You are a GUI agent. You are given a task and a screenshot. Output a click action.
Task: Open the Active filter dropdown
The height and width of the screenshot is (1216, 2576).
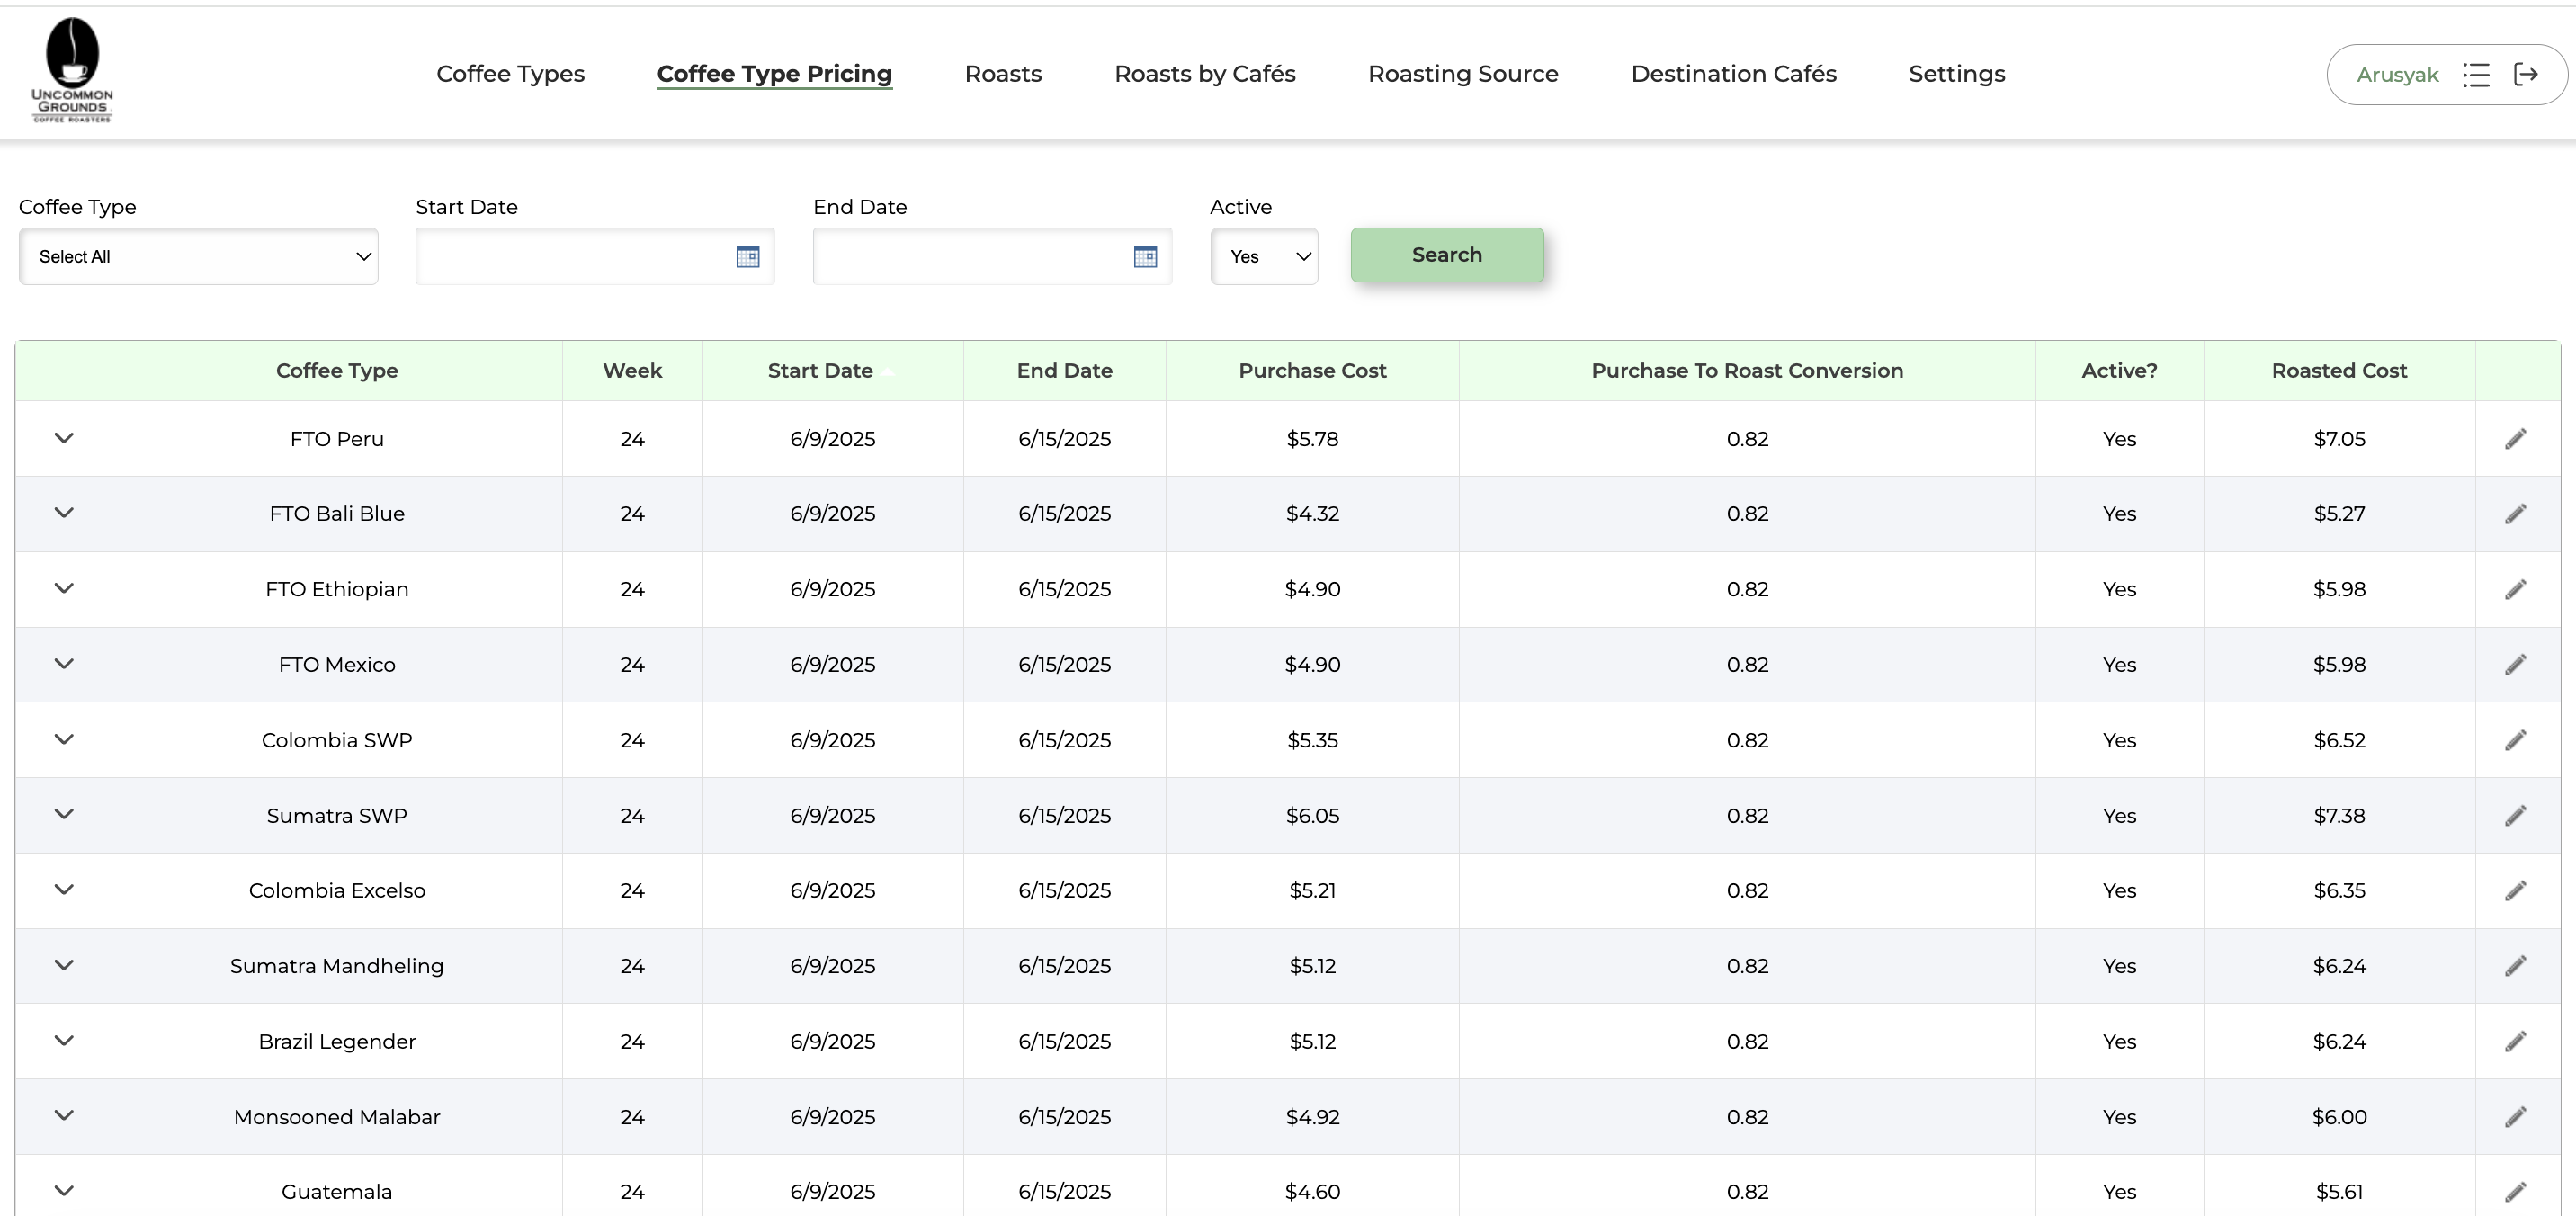click(1264, 256)
